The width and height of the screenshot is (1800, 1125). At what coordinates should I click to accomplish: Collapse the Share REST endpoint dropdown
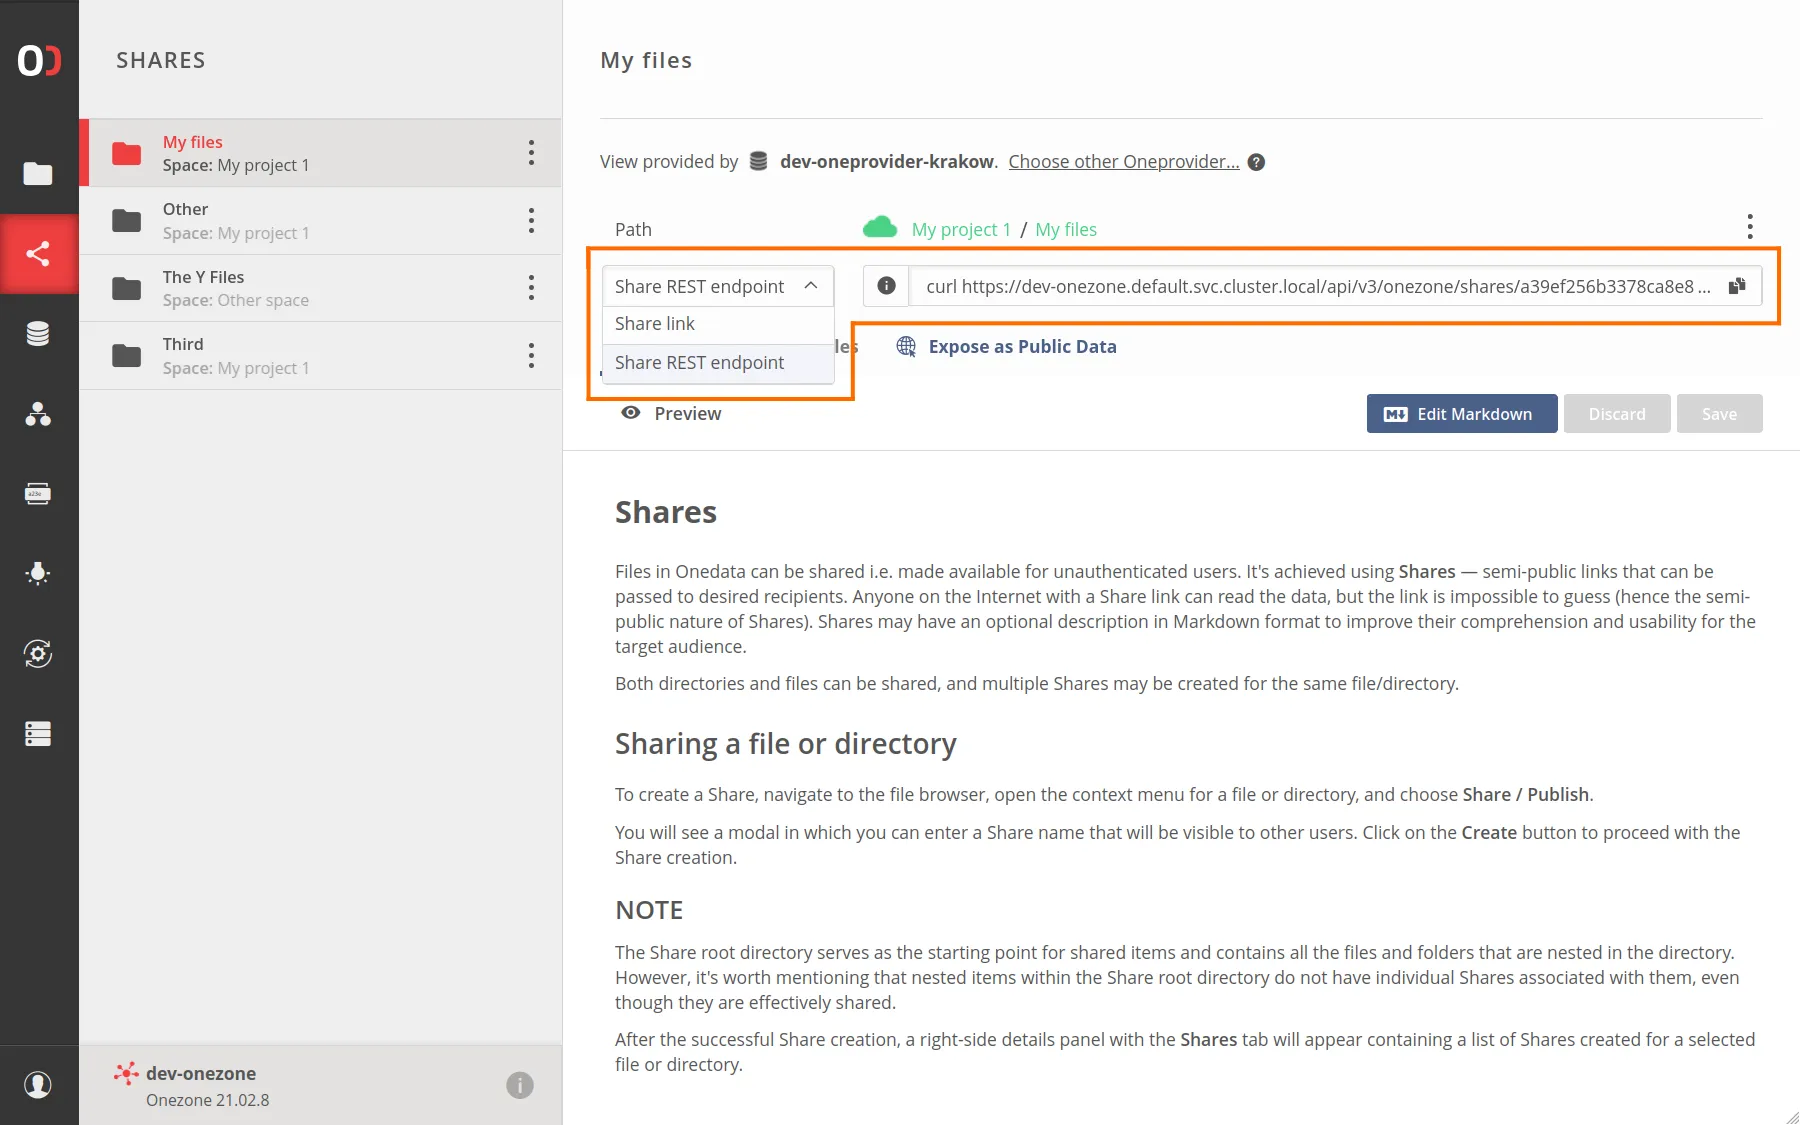tap(810, 286)
